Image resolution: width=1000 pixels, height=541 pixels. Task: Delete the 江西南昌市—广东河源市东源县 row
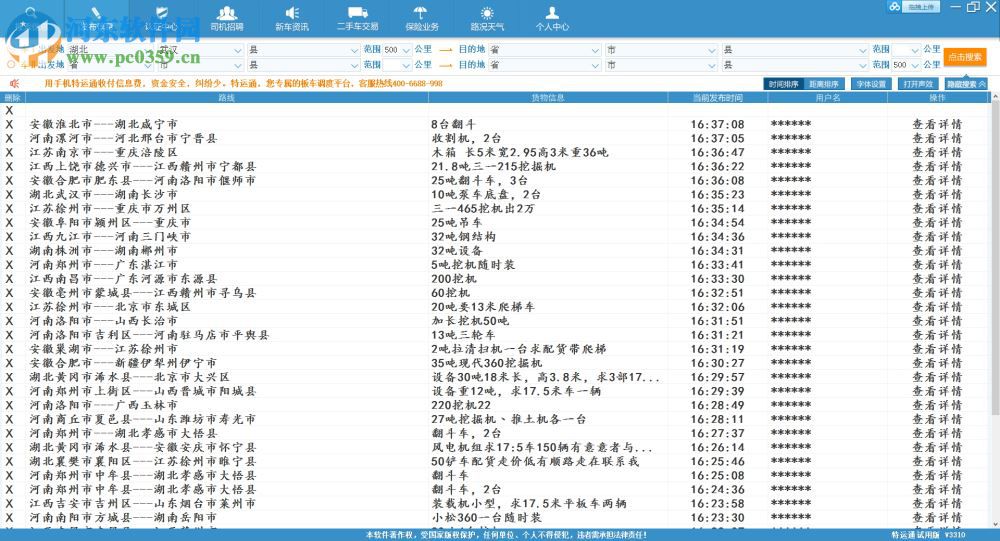(9, 279)
